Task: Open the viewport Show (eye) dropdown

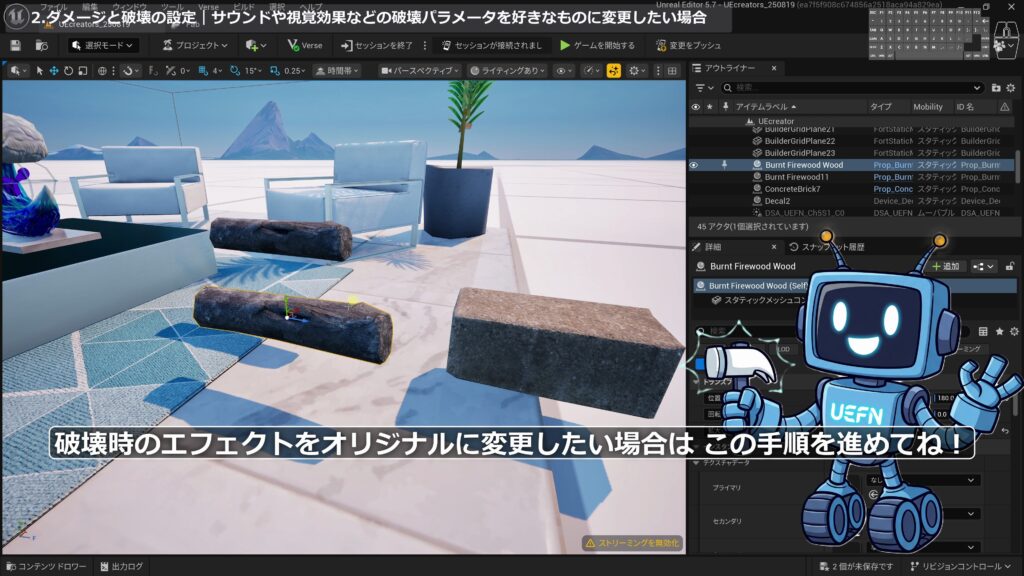Action: 564,71
